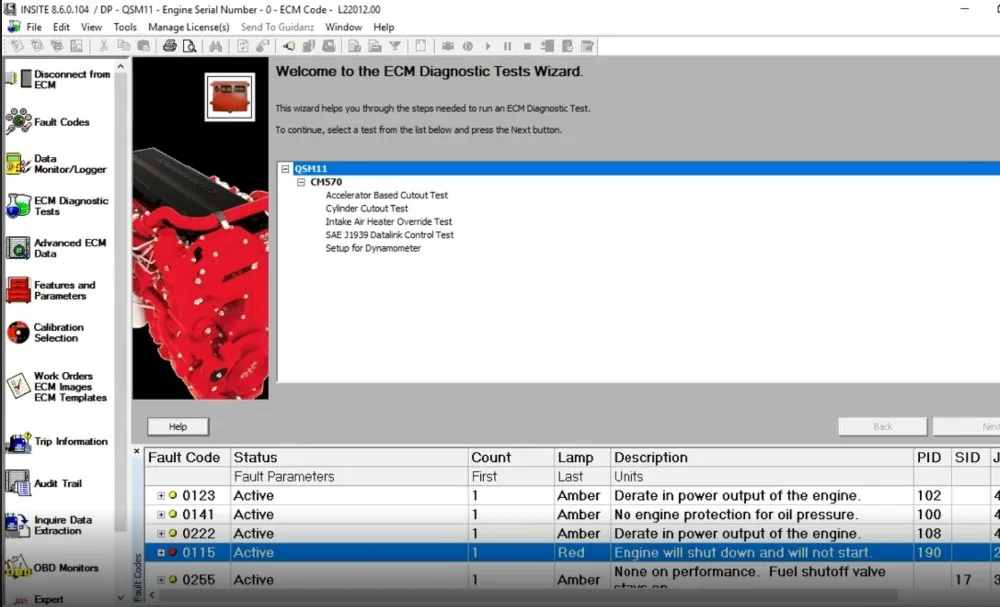Click the Print toolbar icon

pos(169,46)
